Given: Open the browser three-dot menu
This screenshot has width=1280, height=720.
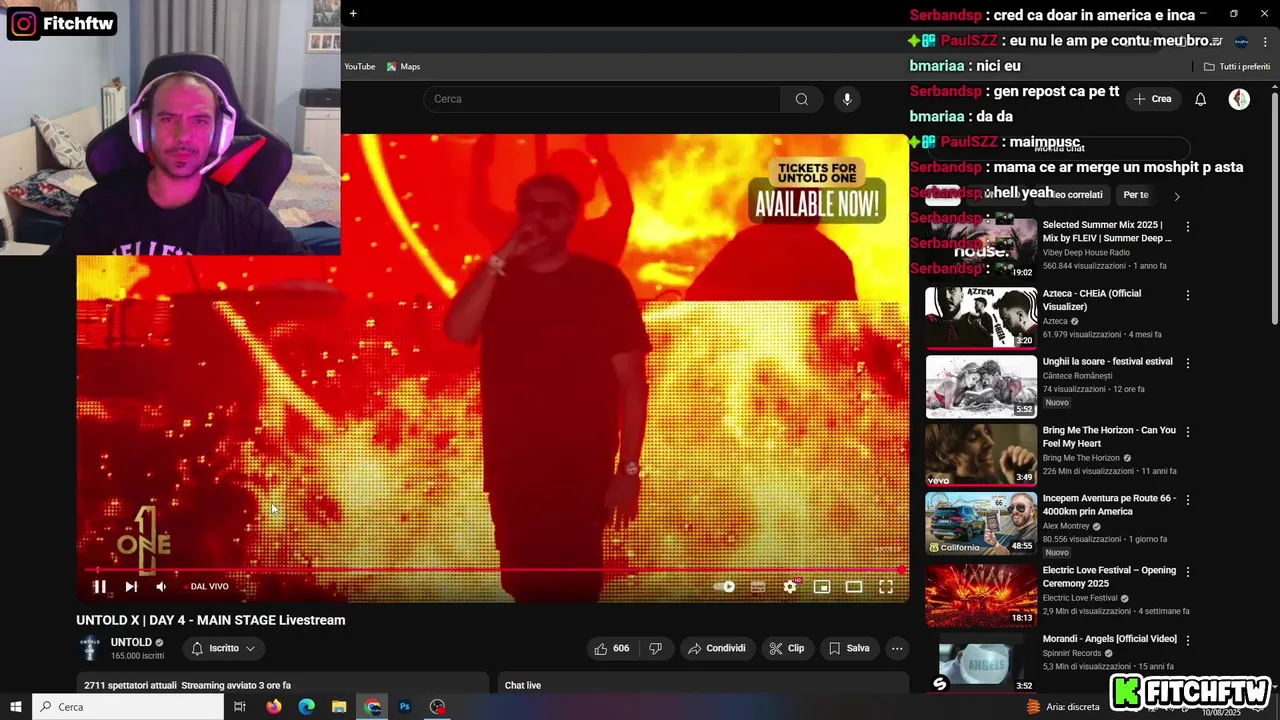Looking at the screenshot, I should [1264, 42].
